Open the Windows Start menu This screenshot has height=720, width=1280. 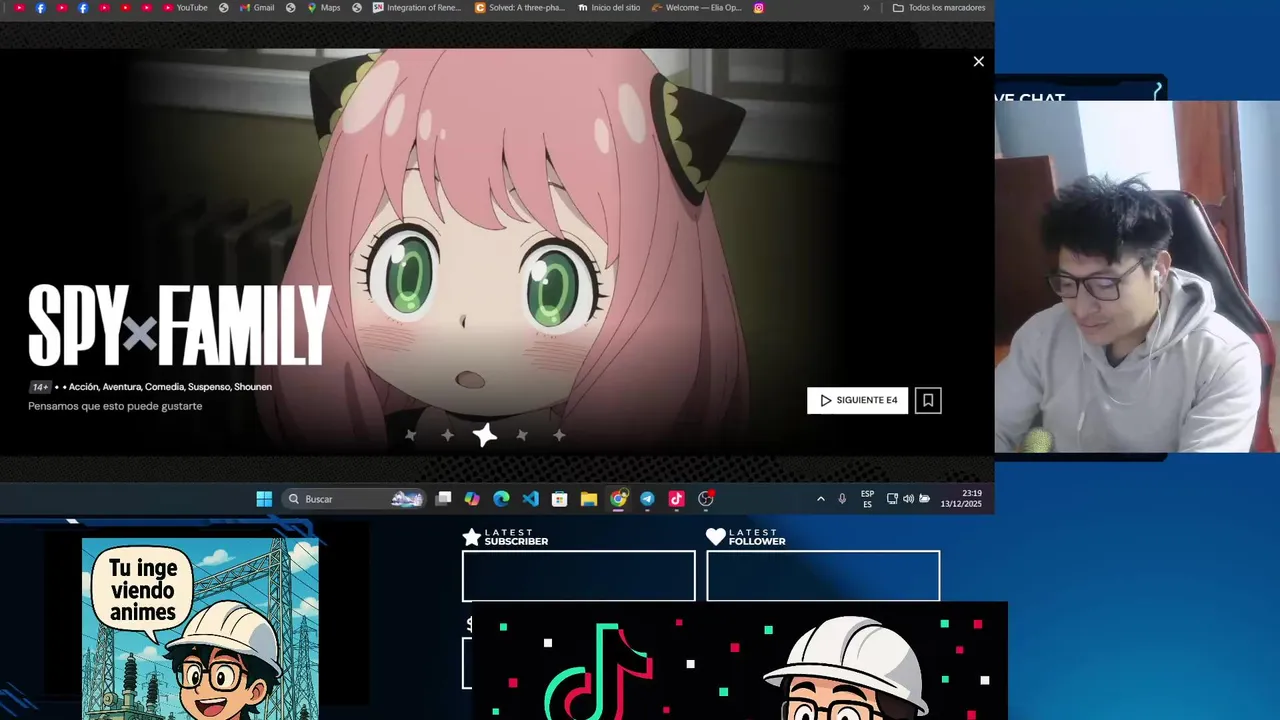tap(264, 499)
